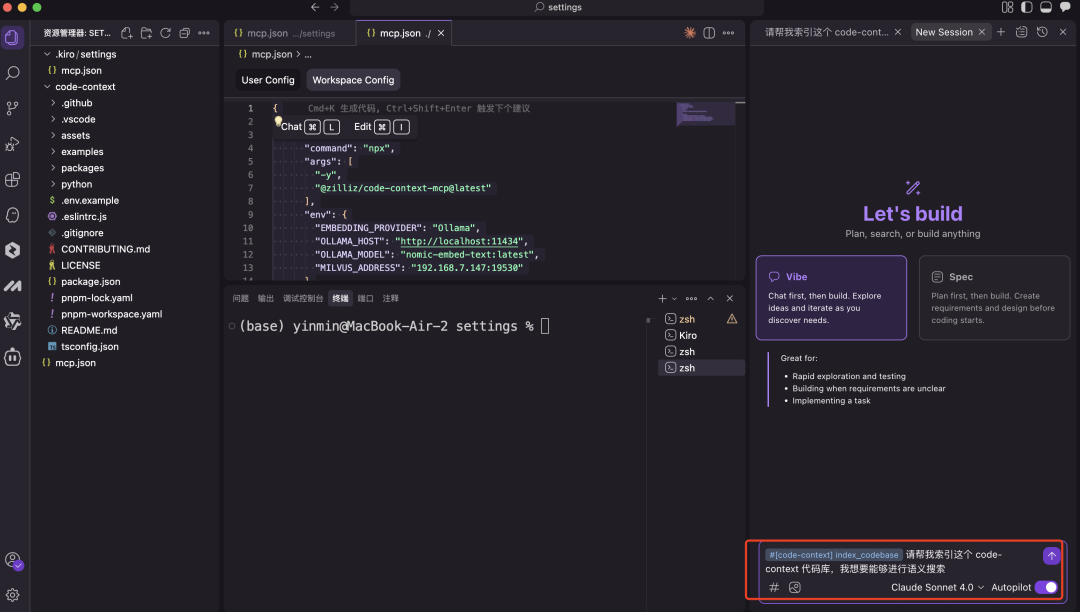Send the chat message with arrow button
The height and width of the screenshot is (612, 1080).
(1051, 556)
